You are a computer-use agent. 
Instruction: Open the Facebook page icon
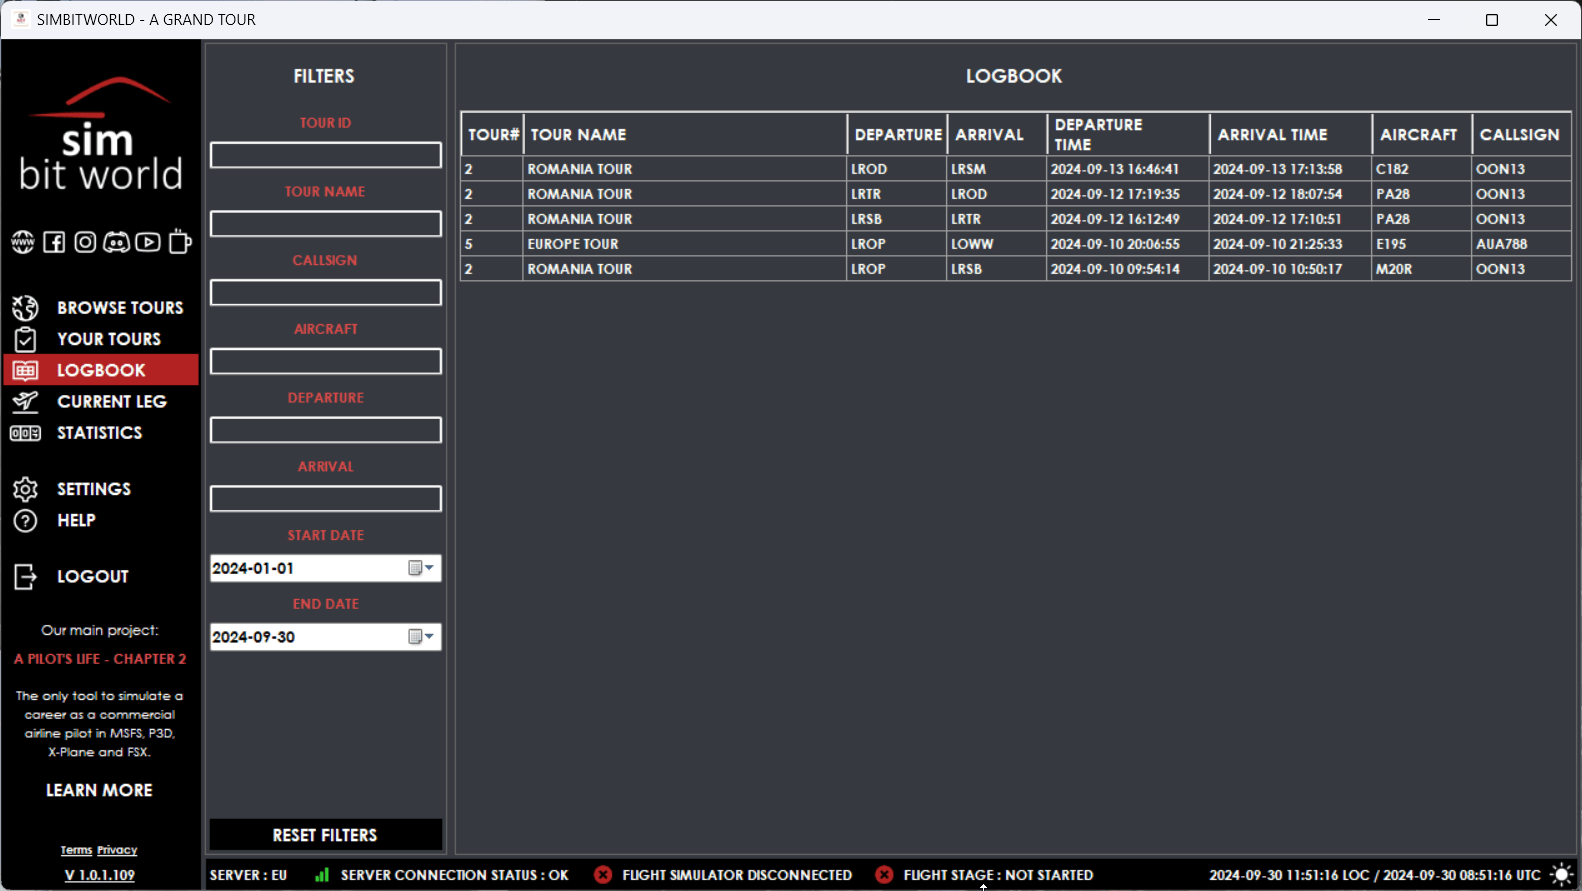click(54, 242)
